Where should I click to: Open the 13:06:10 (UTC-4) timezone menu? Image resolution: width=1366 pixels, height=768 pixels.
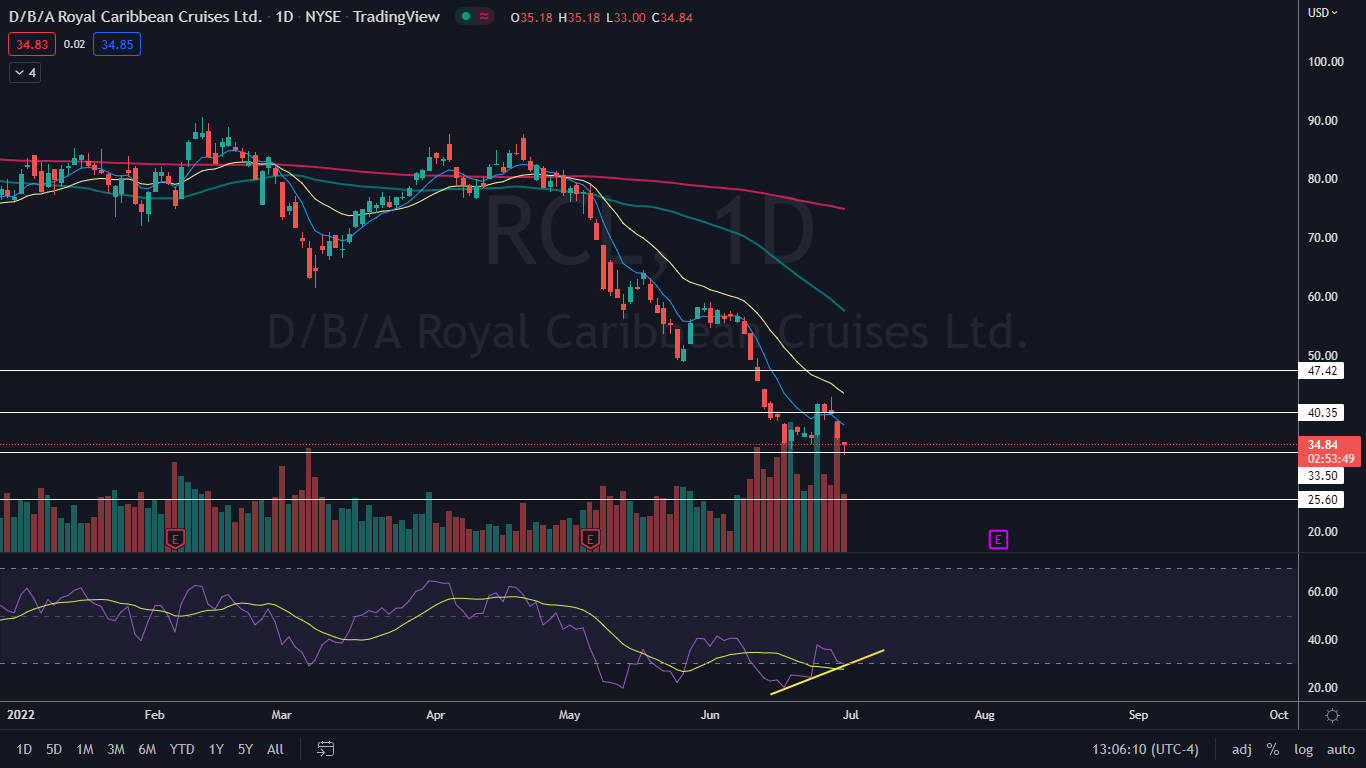click(x=1144, y=749)
